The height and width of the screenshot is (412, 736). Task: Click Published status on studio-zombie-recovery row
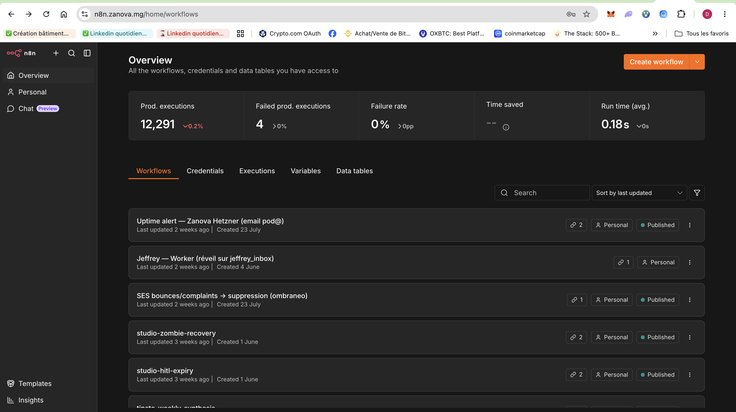tap(658, 337)
